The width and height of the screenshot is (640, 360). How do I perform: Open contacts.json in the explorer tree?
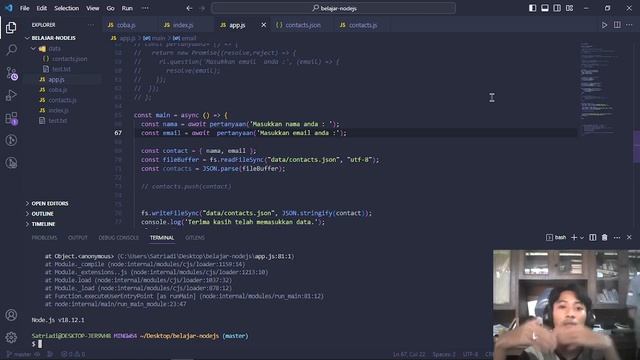(69, 59)
